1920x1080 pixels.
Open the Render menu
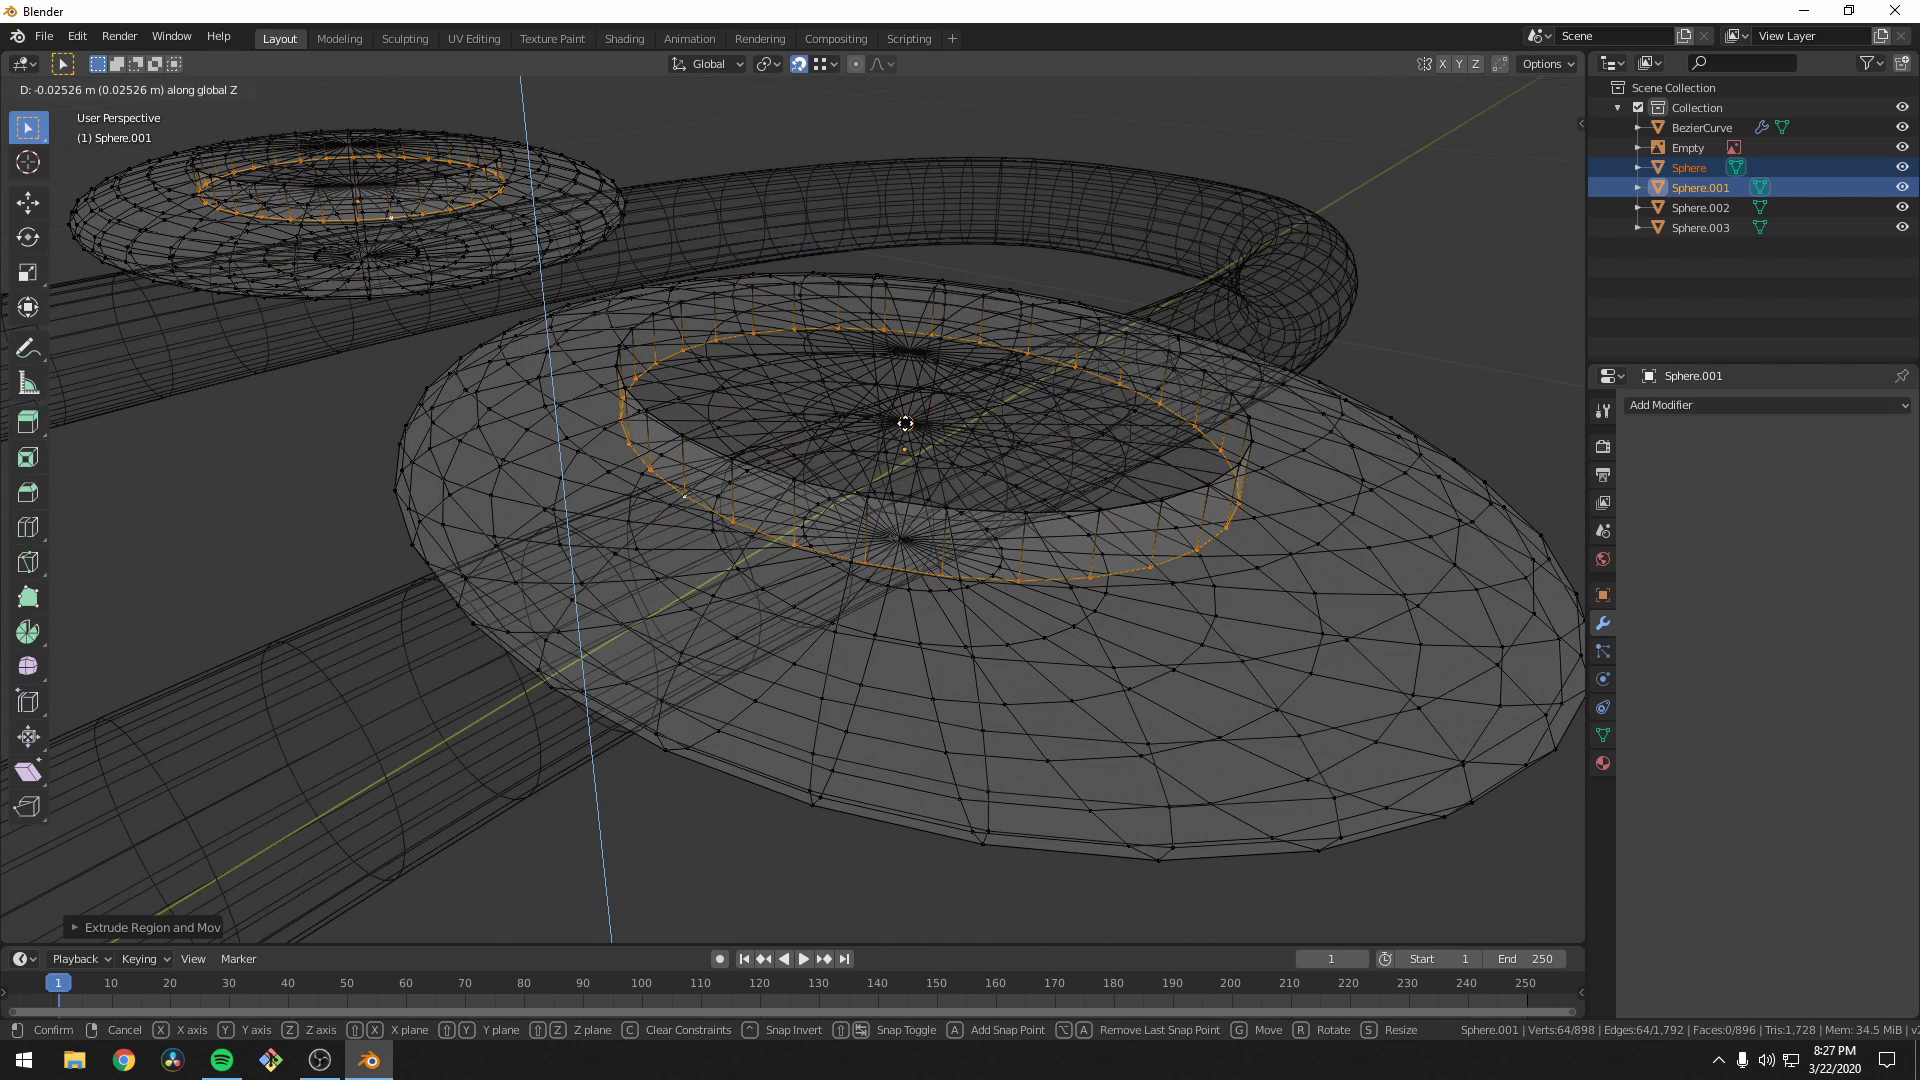pos(119,36)
